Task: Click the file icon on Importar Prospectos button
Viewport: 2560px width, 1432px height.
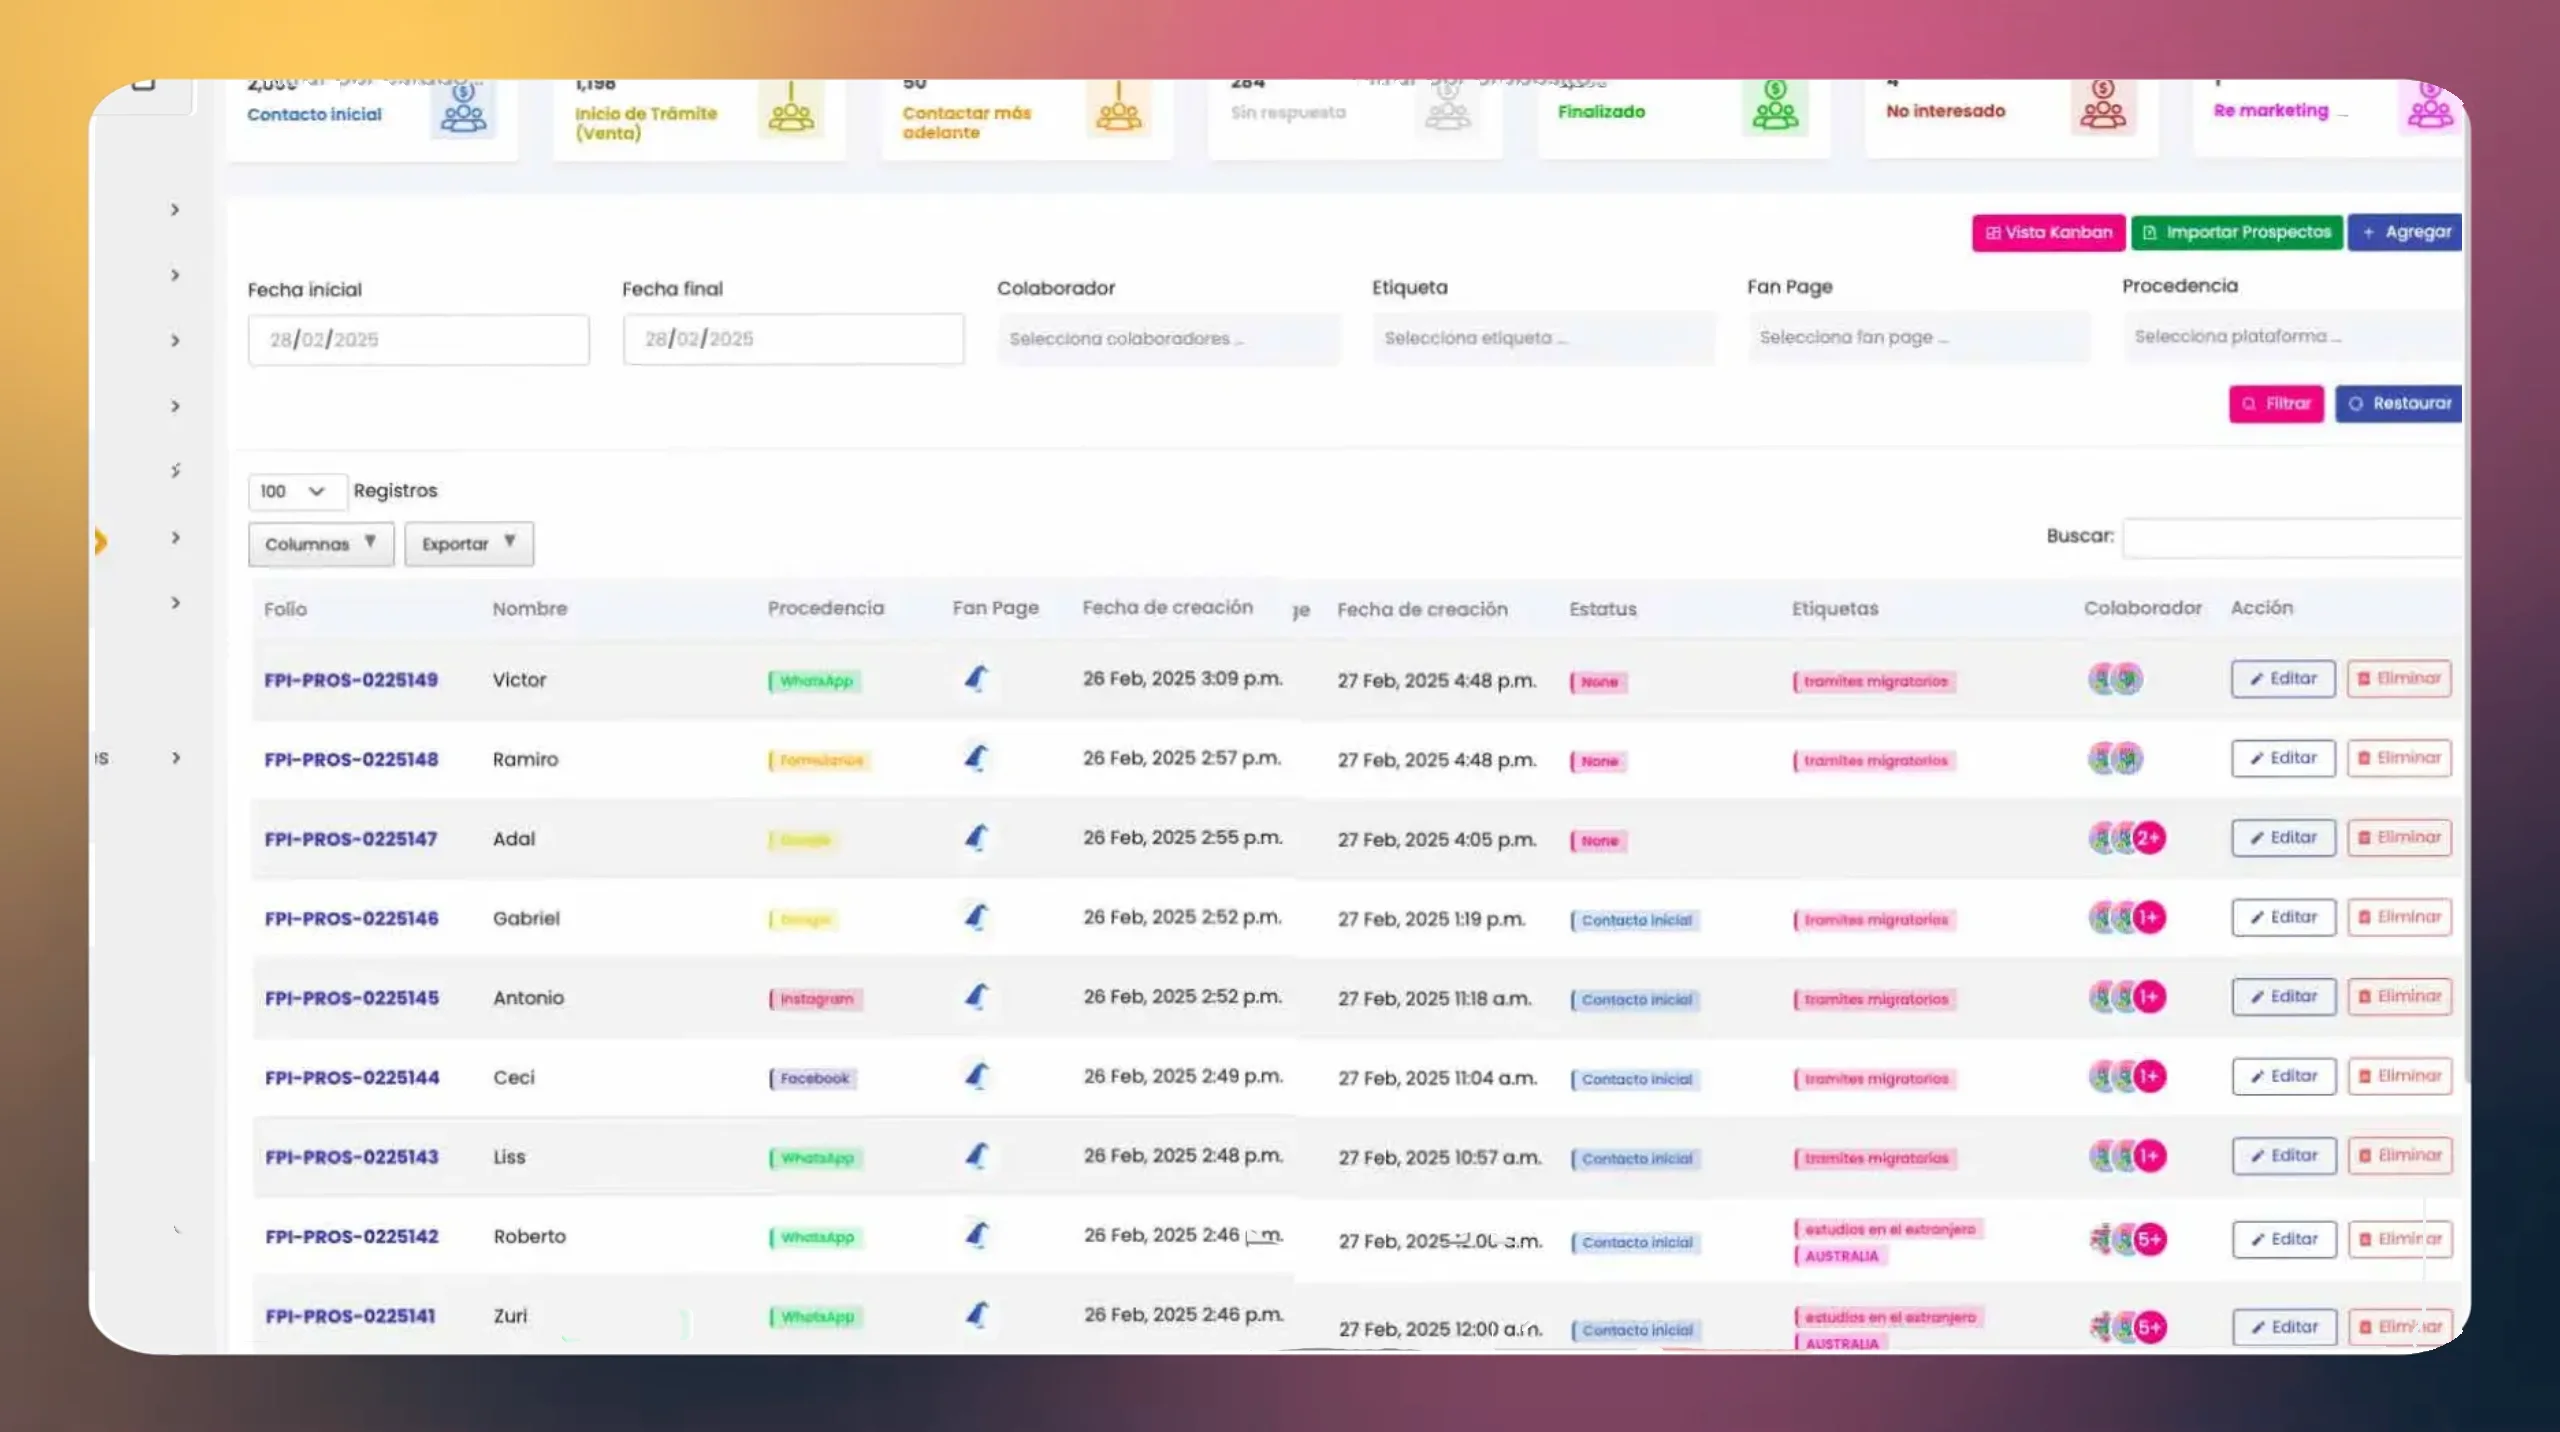Action: [2151, 232]
